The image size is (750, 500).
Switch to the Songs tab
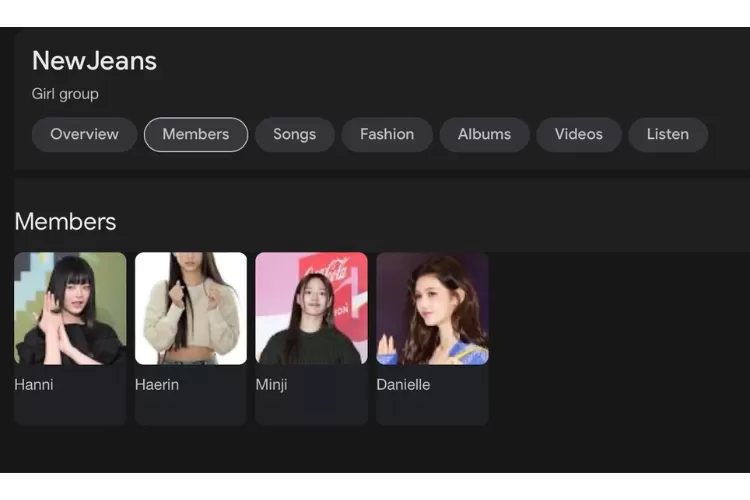point(295,134)
